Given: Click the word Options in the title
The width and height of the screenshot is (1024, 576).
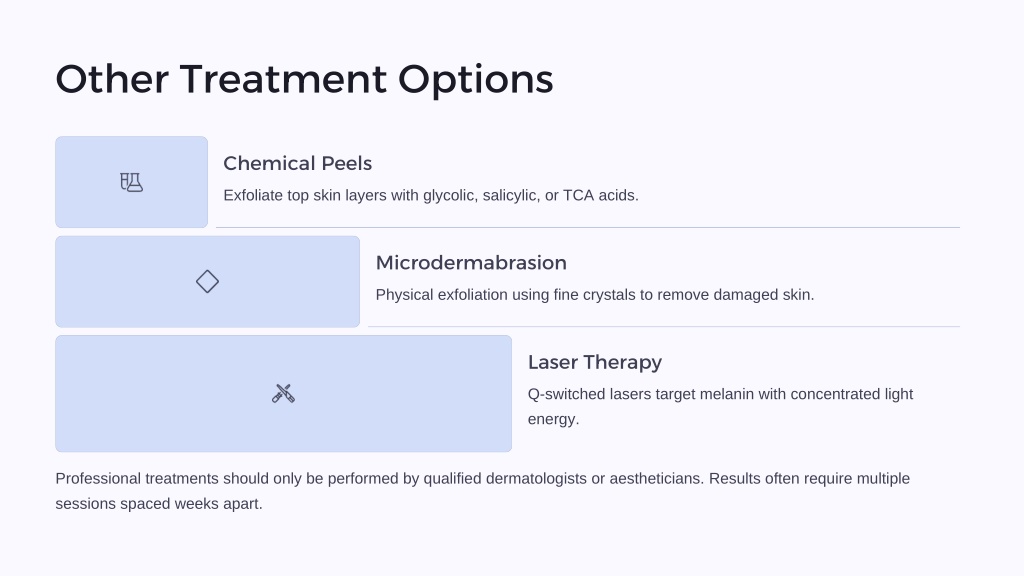Looking at the screenshot, I should (475, 81).
